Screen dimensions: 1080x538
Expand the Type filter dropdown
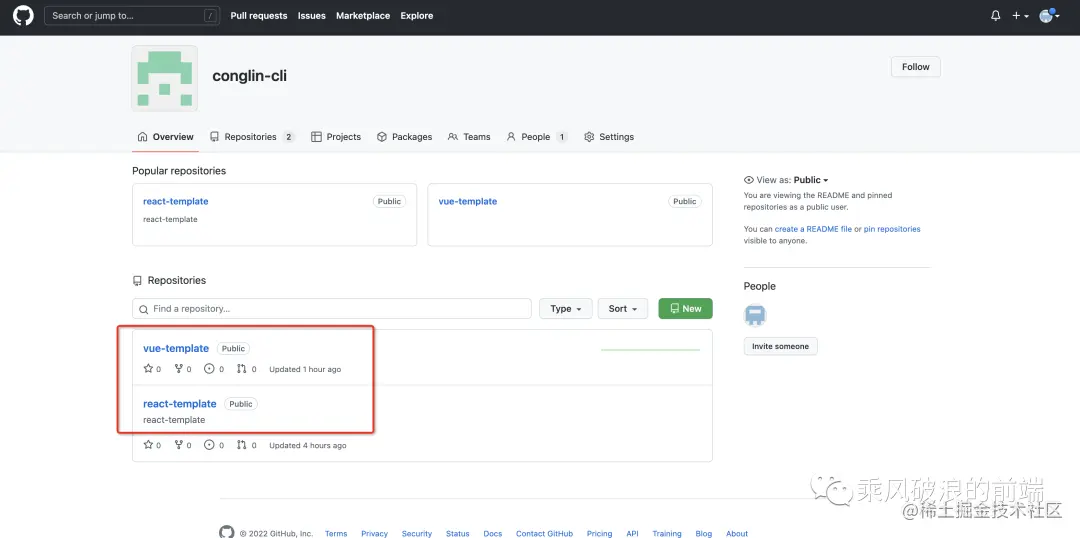click(565, 309)
